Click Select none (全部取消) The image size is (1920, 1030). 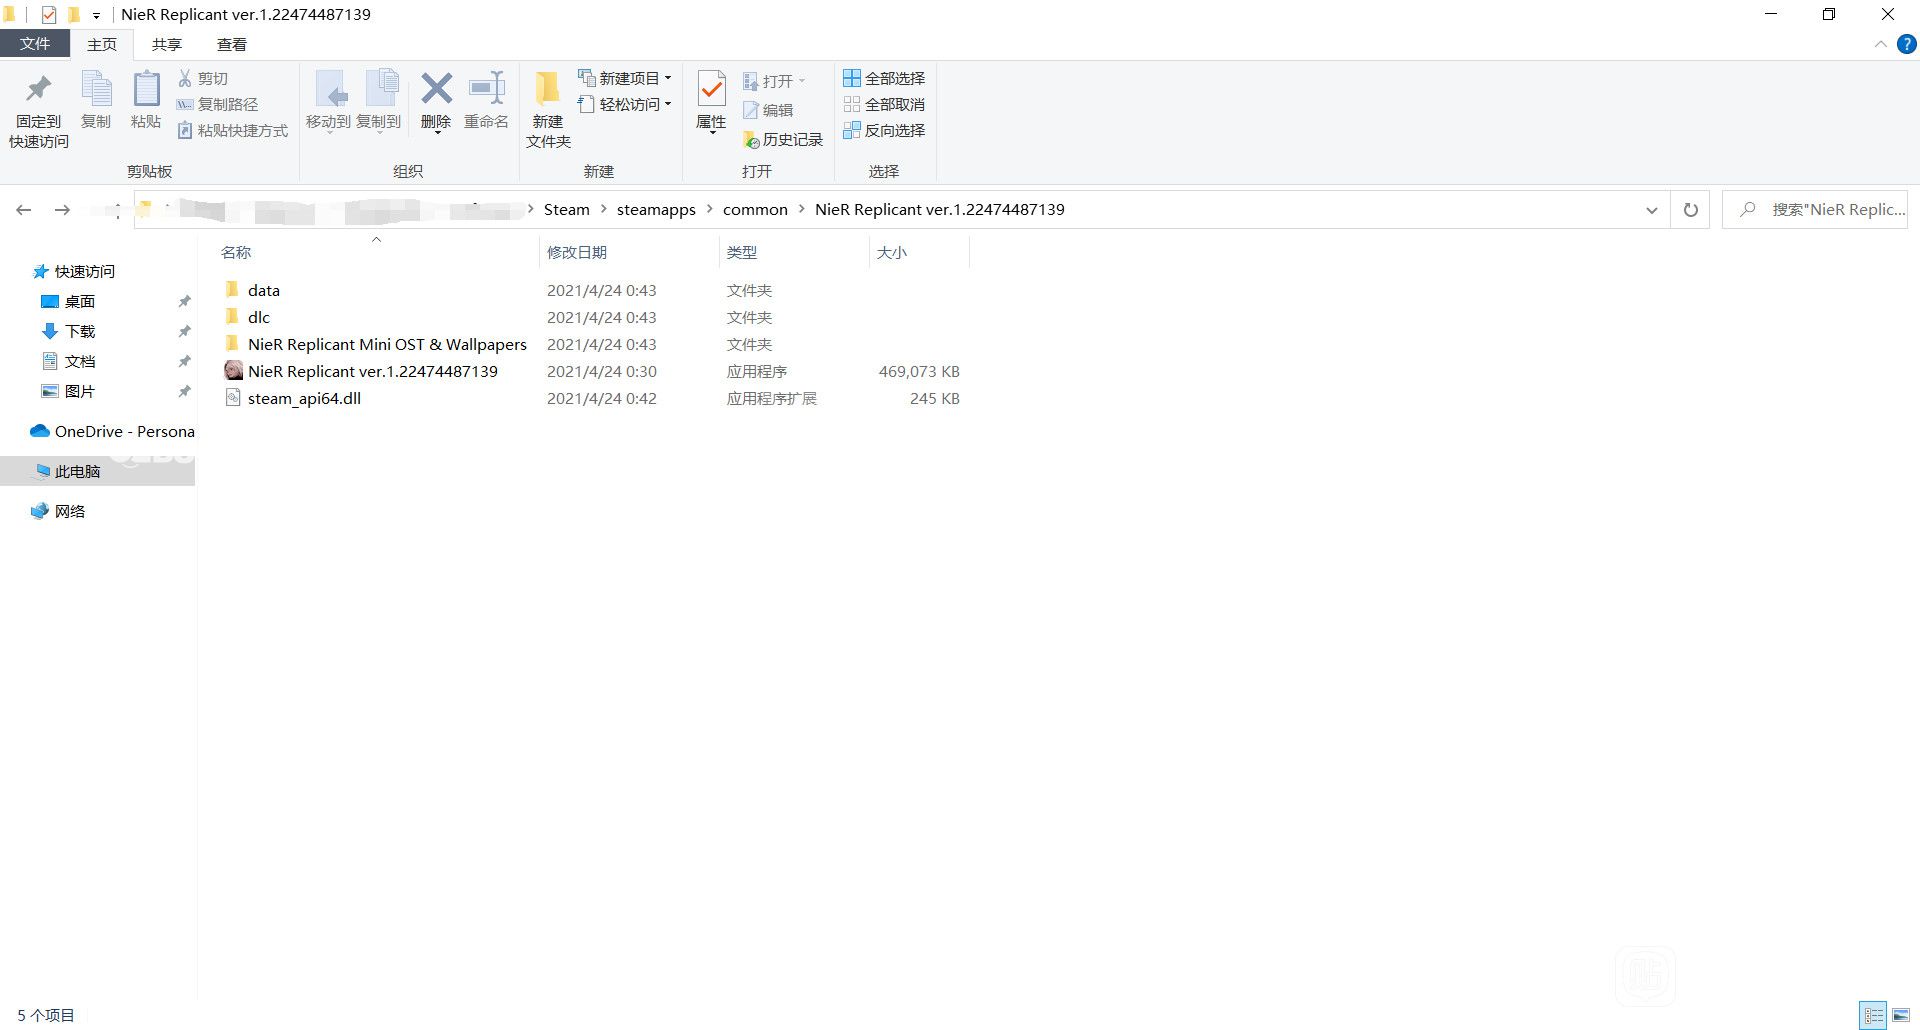(884, 104)
